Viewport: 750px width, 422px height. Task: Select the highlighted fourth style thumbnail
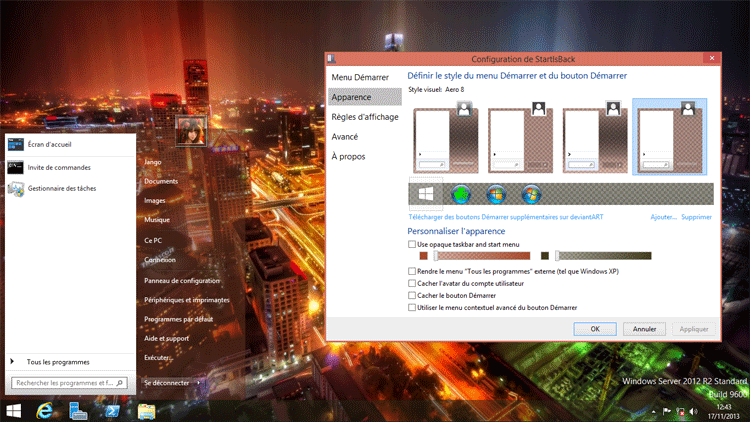click(670, 137)
